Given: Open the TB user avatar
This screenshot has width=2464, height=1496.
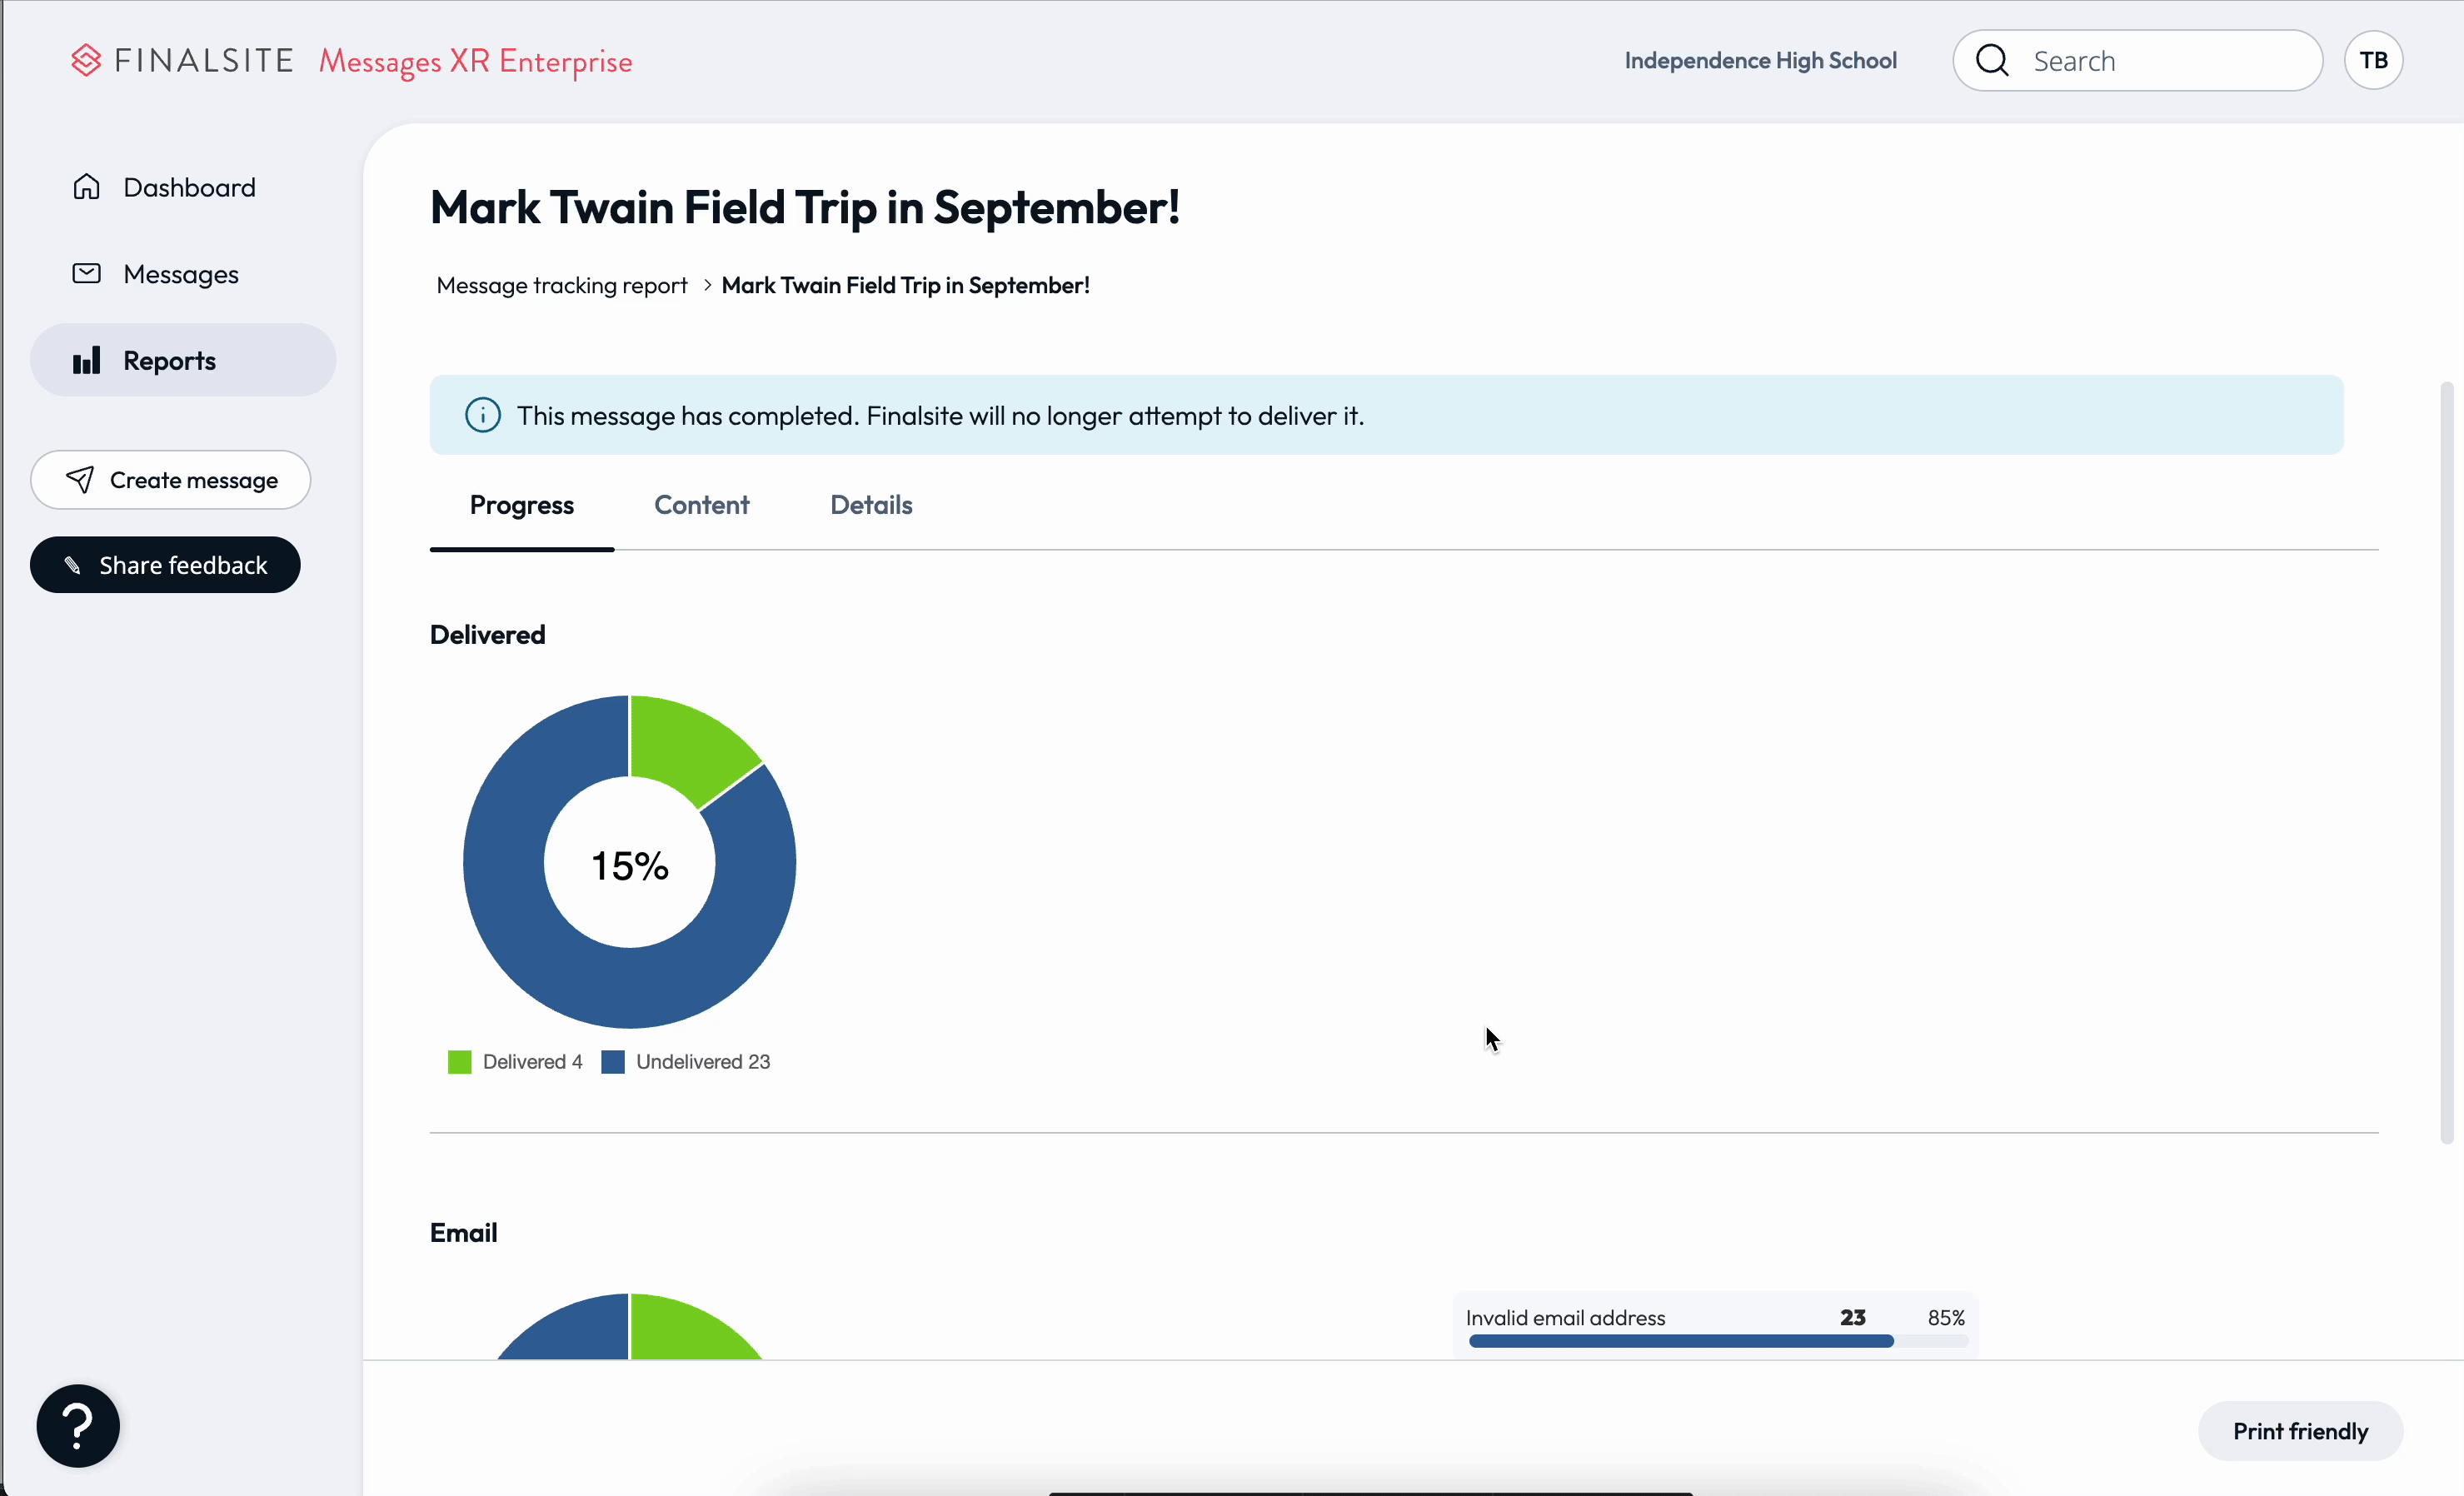Looking at the screenshot, I should point(2373,60).
